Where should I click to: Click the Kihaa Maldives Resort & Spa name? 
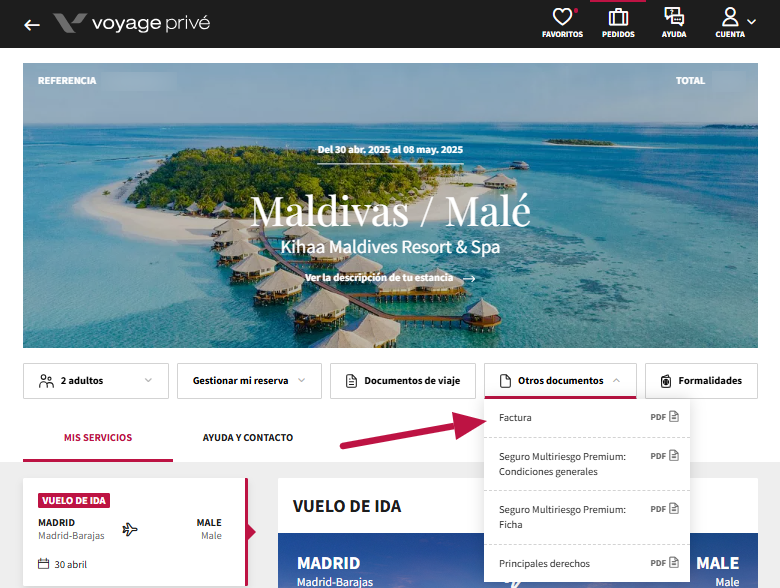(390, 247)
